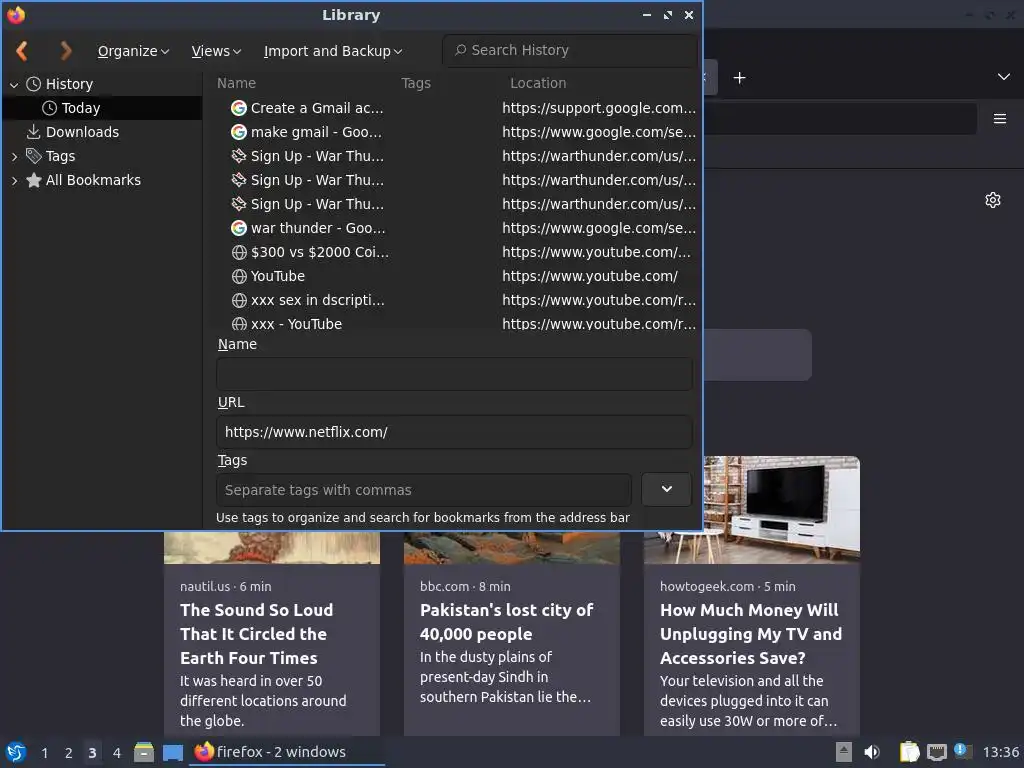Click the removable media eject tray icon
Image resolution: width=1024 pixels, height=768 pixels.
844,752
